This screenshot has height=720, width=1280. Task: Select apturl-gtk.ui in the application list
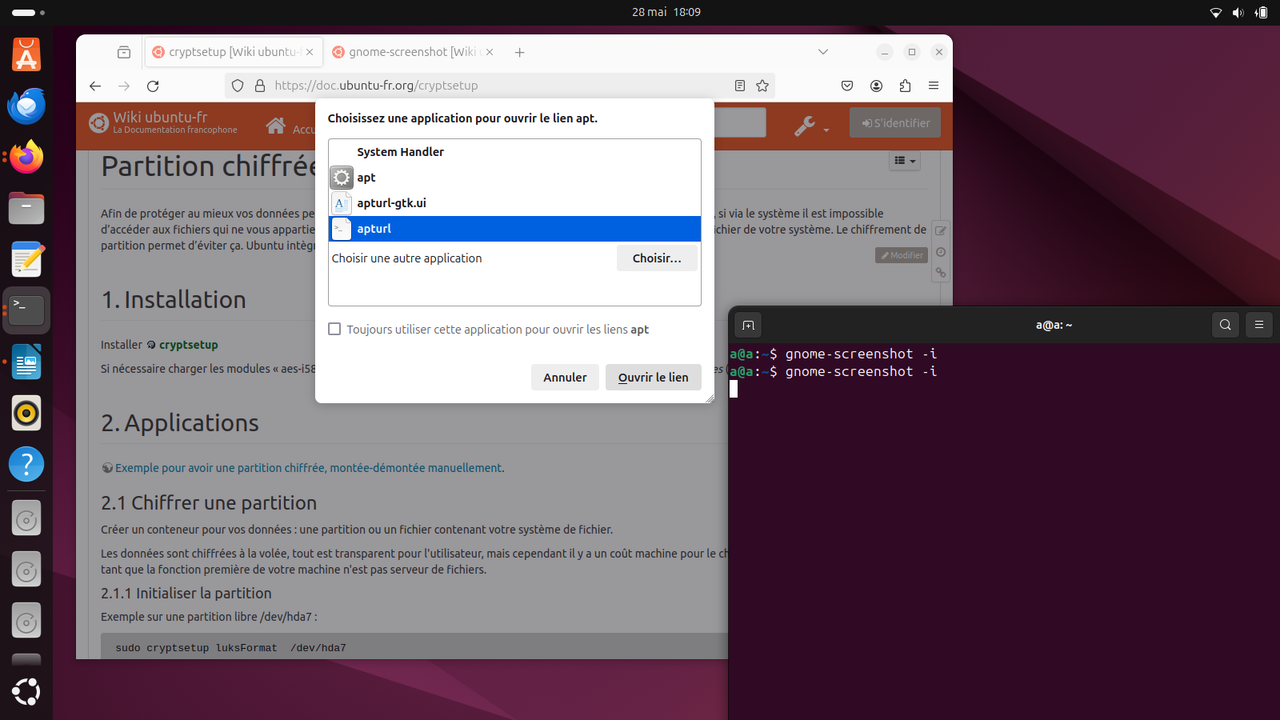tap(515, 203)
